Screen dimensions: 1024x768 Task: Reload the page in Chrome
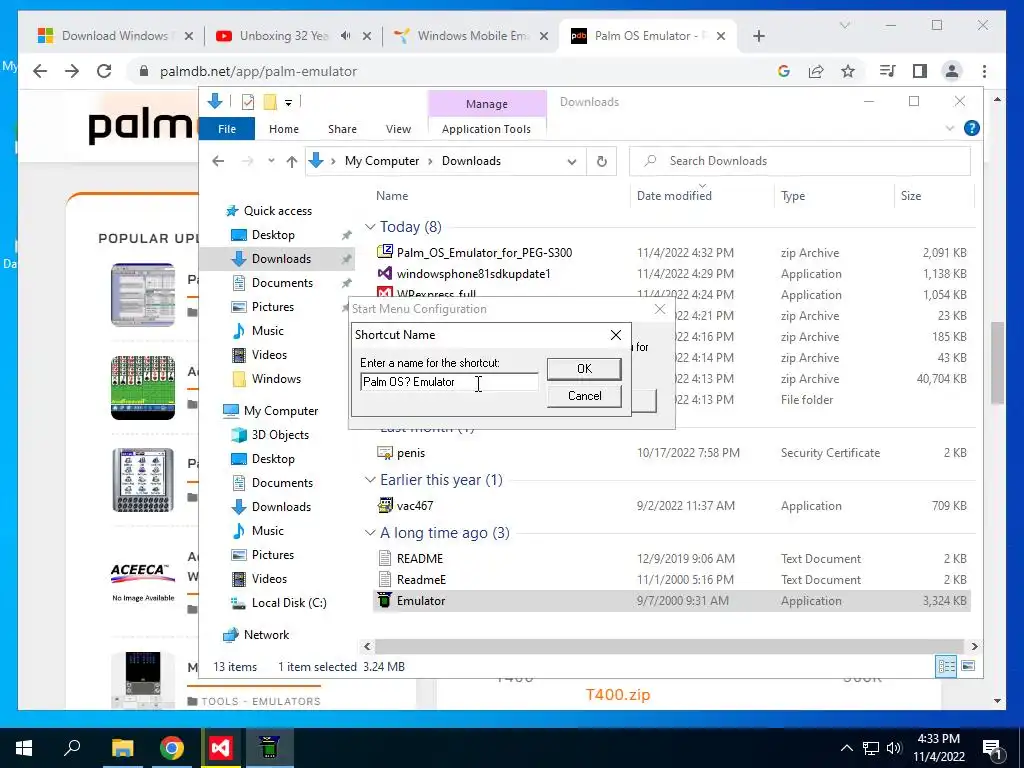click(x=104, y=71)
